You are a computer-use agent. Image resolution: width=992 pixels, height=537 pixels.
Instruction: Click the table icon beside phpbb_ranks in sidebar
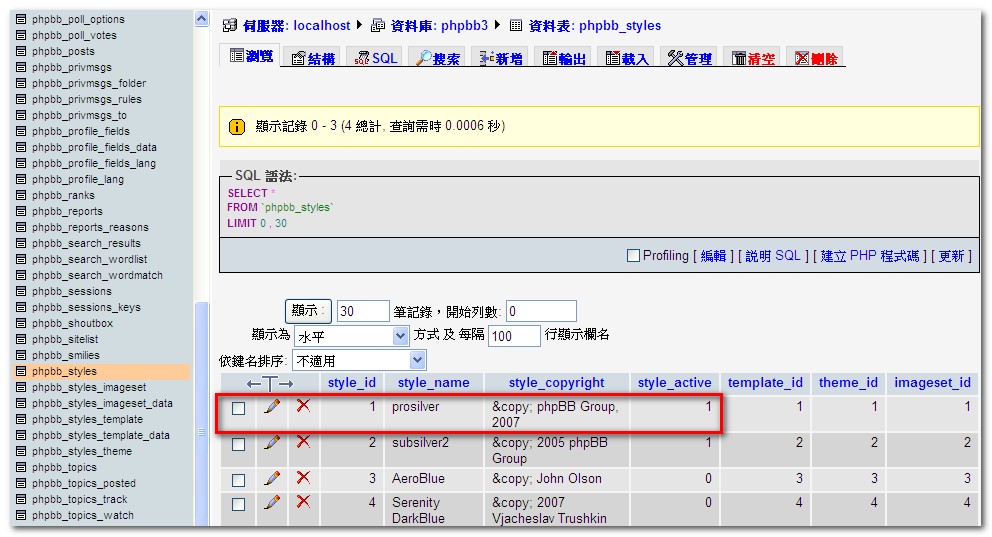21,195
